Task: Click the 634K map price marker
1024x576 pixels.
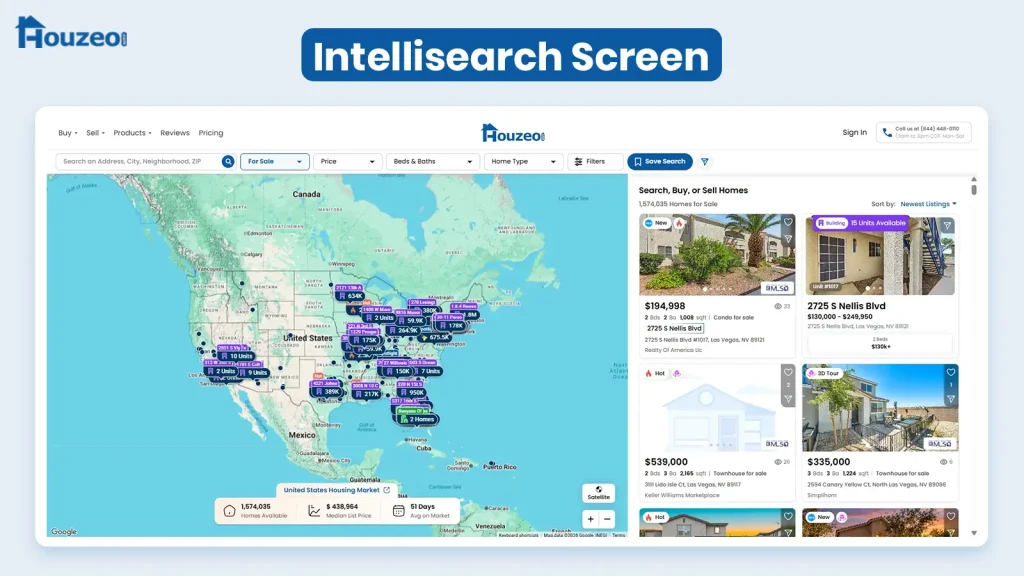Action: coord(351,296)
